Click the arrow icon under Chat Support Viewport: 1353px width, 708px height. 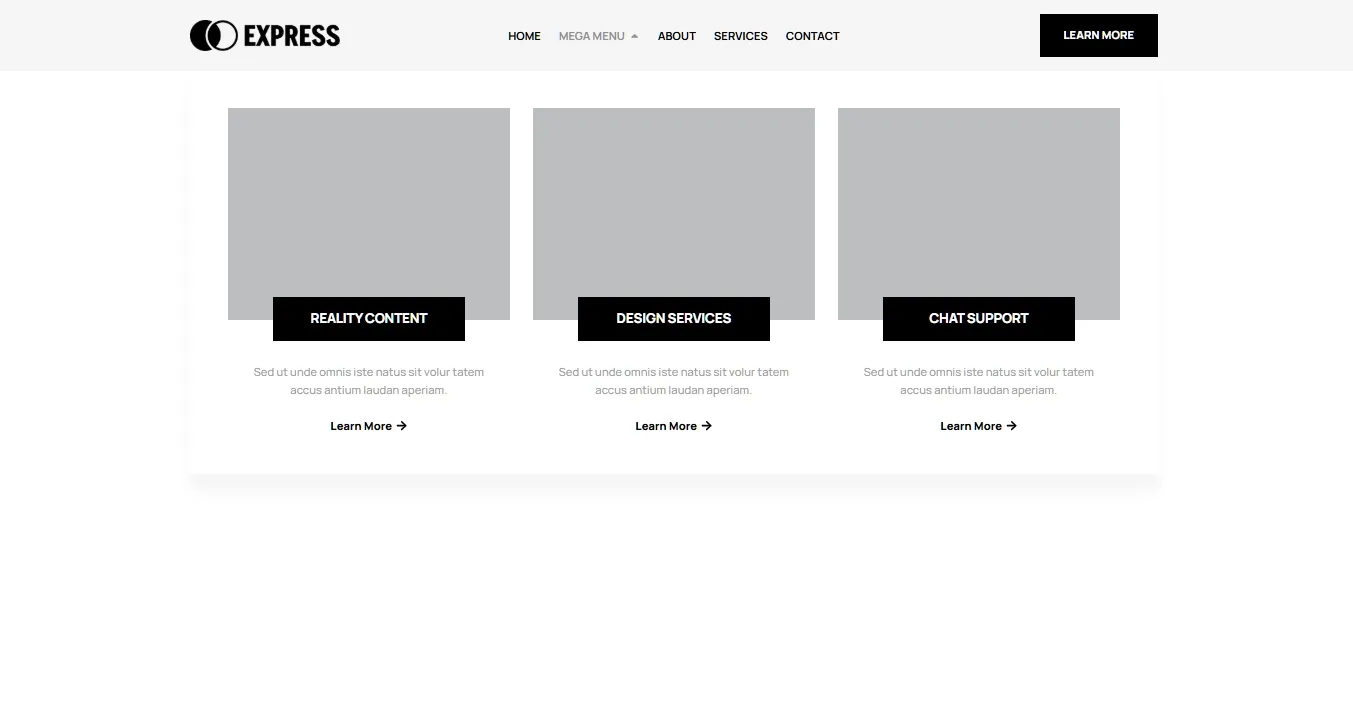click(x=1012, y=426)
